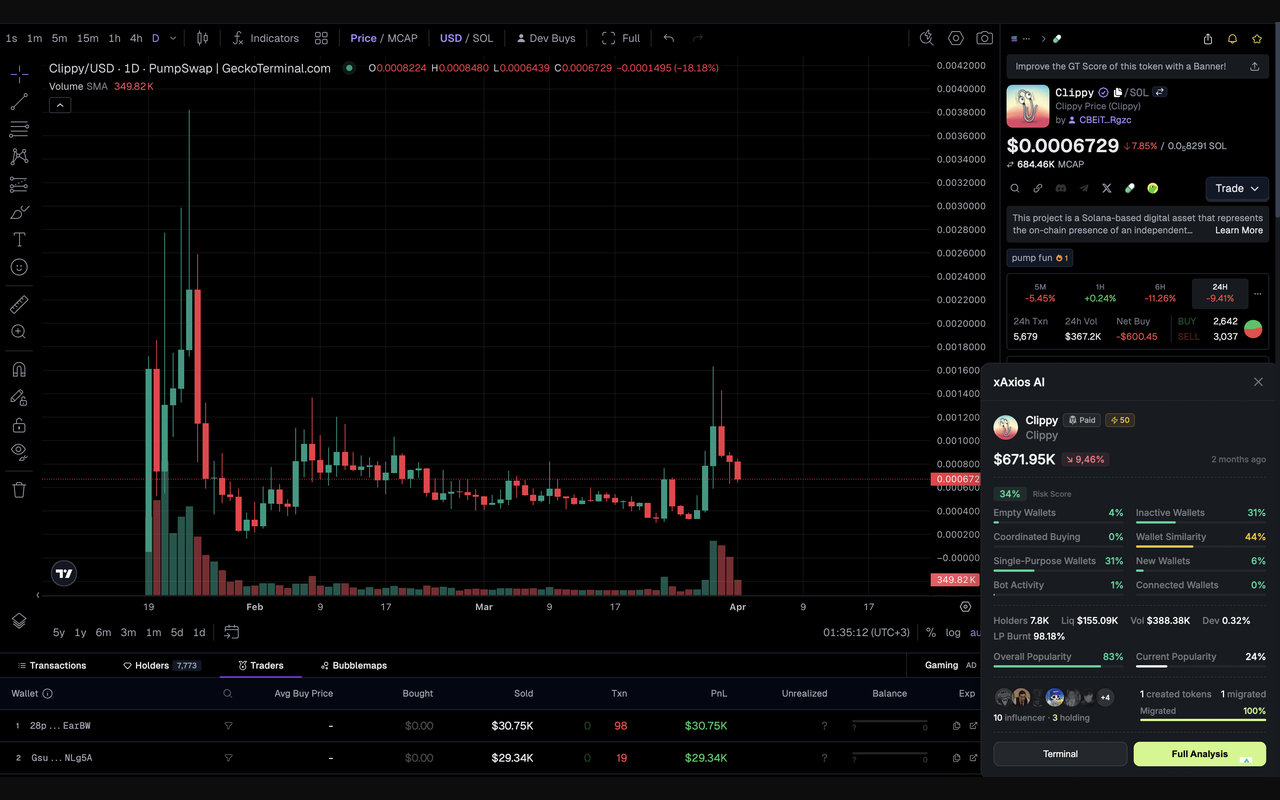Open the candlestick chart type selector
Viewport: 1280px width, 800px height.
click(x=203, y=38)
